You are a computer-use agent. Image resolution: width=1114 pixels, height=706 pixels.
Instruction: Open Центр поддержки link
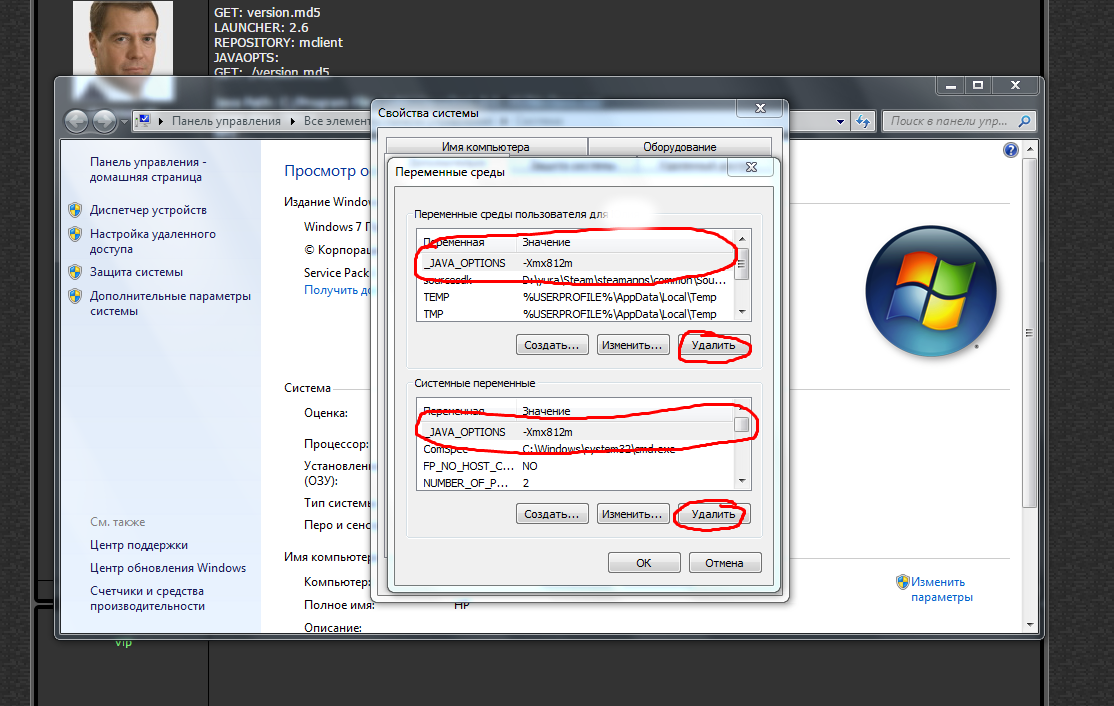click(x=139, y=545)
